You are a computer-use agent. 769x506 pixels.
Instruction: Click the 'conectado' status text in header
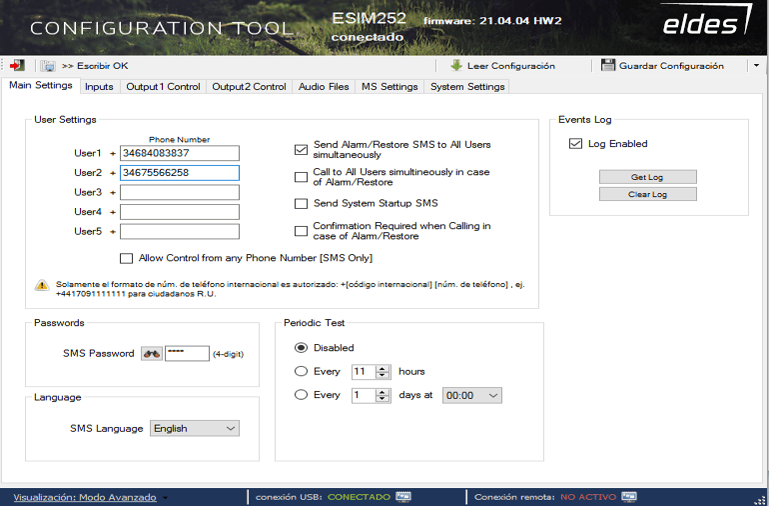[x=367, y=37]
